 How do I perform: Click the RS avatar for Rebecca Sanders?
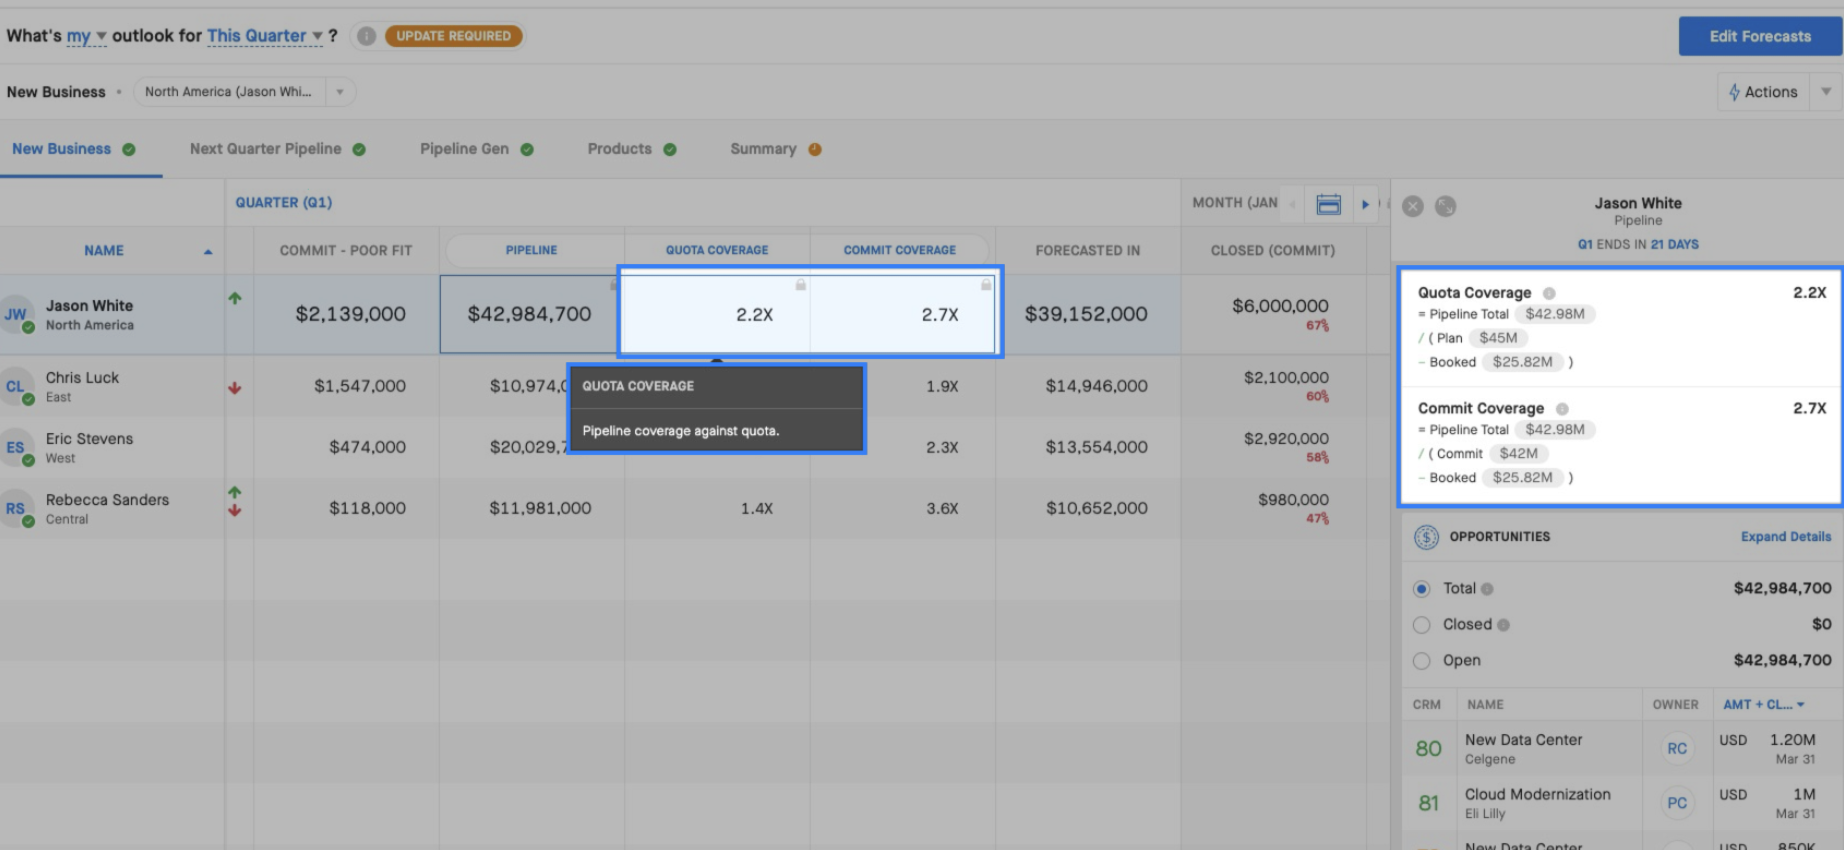[16, 508]
